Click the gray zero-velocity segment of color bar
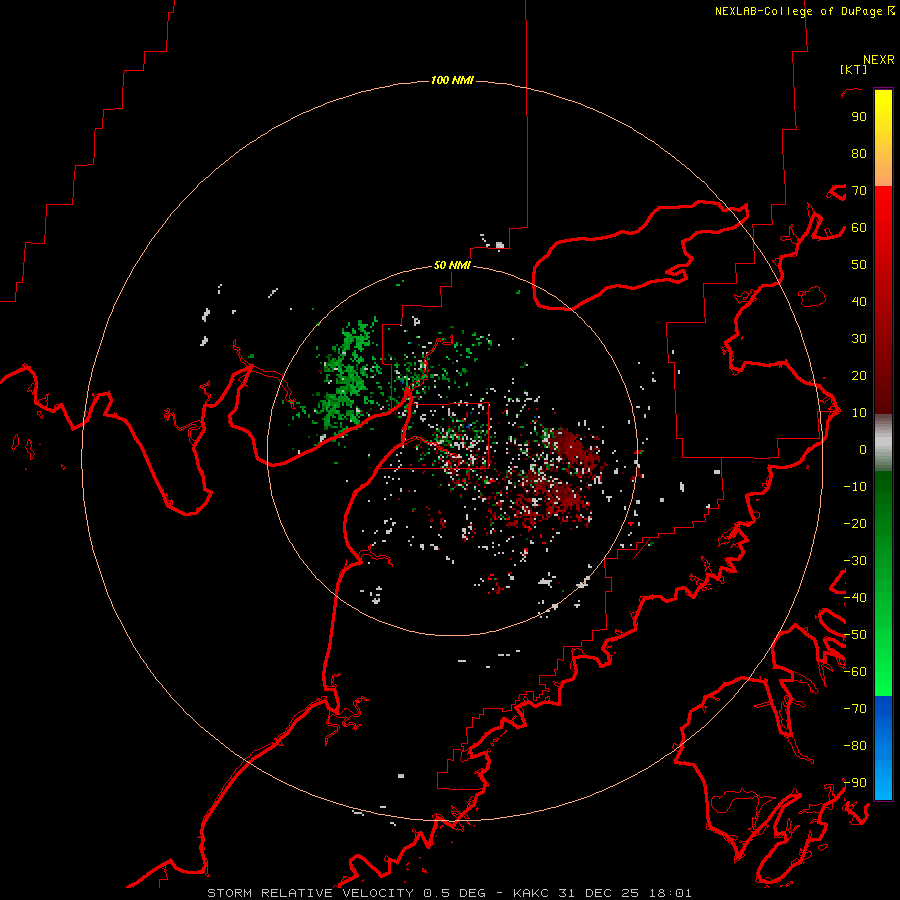This screenshot has height=900, width=900. pyautogui.click(x=883, y=443)
